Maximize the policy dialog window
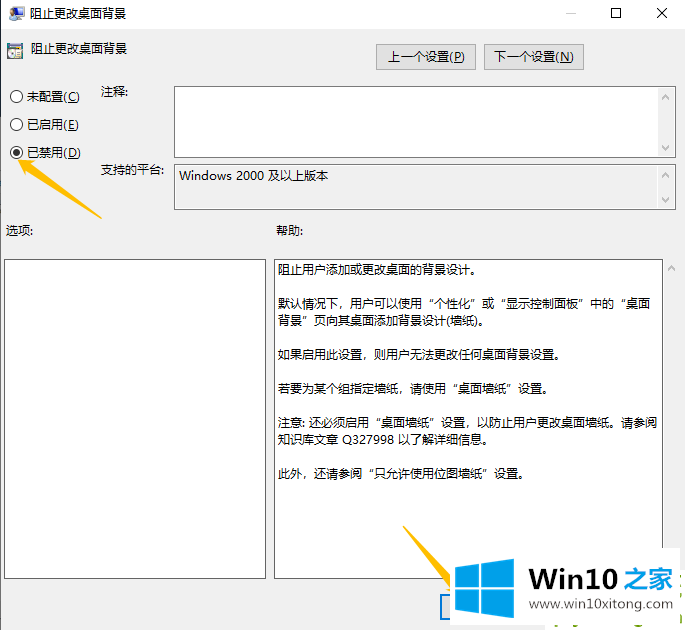Image resolution: width=685 pixels, height=630 pixels. tap(615, 14)
